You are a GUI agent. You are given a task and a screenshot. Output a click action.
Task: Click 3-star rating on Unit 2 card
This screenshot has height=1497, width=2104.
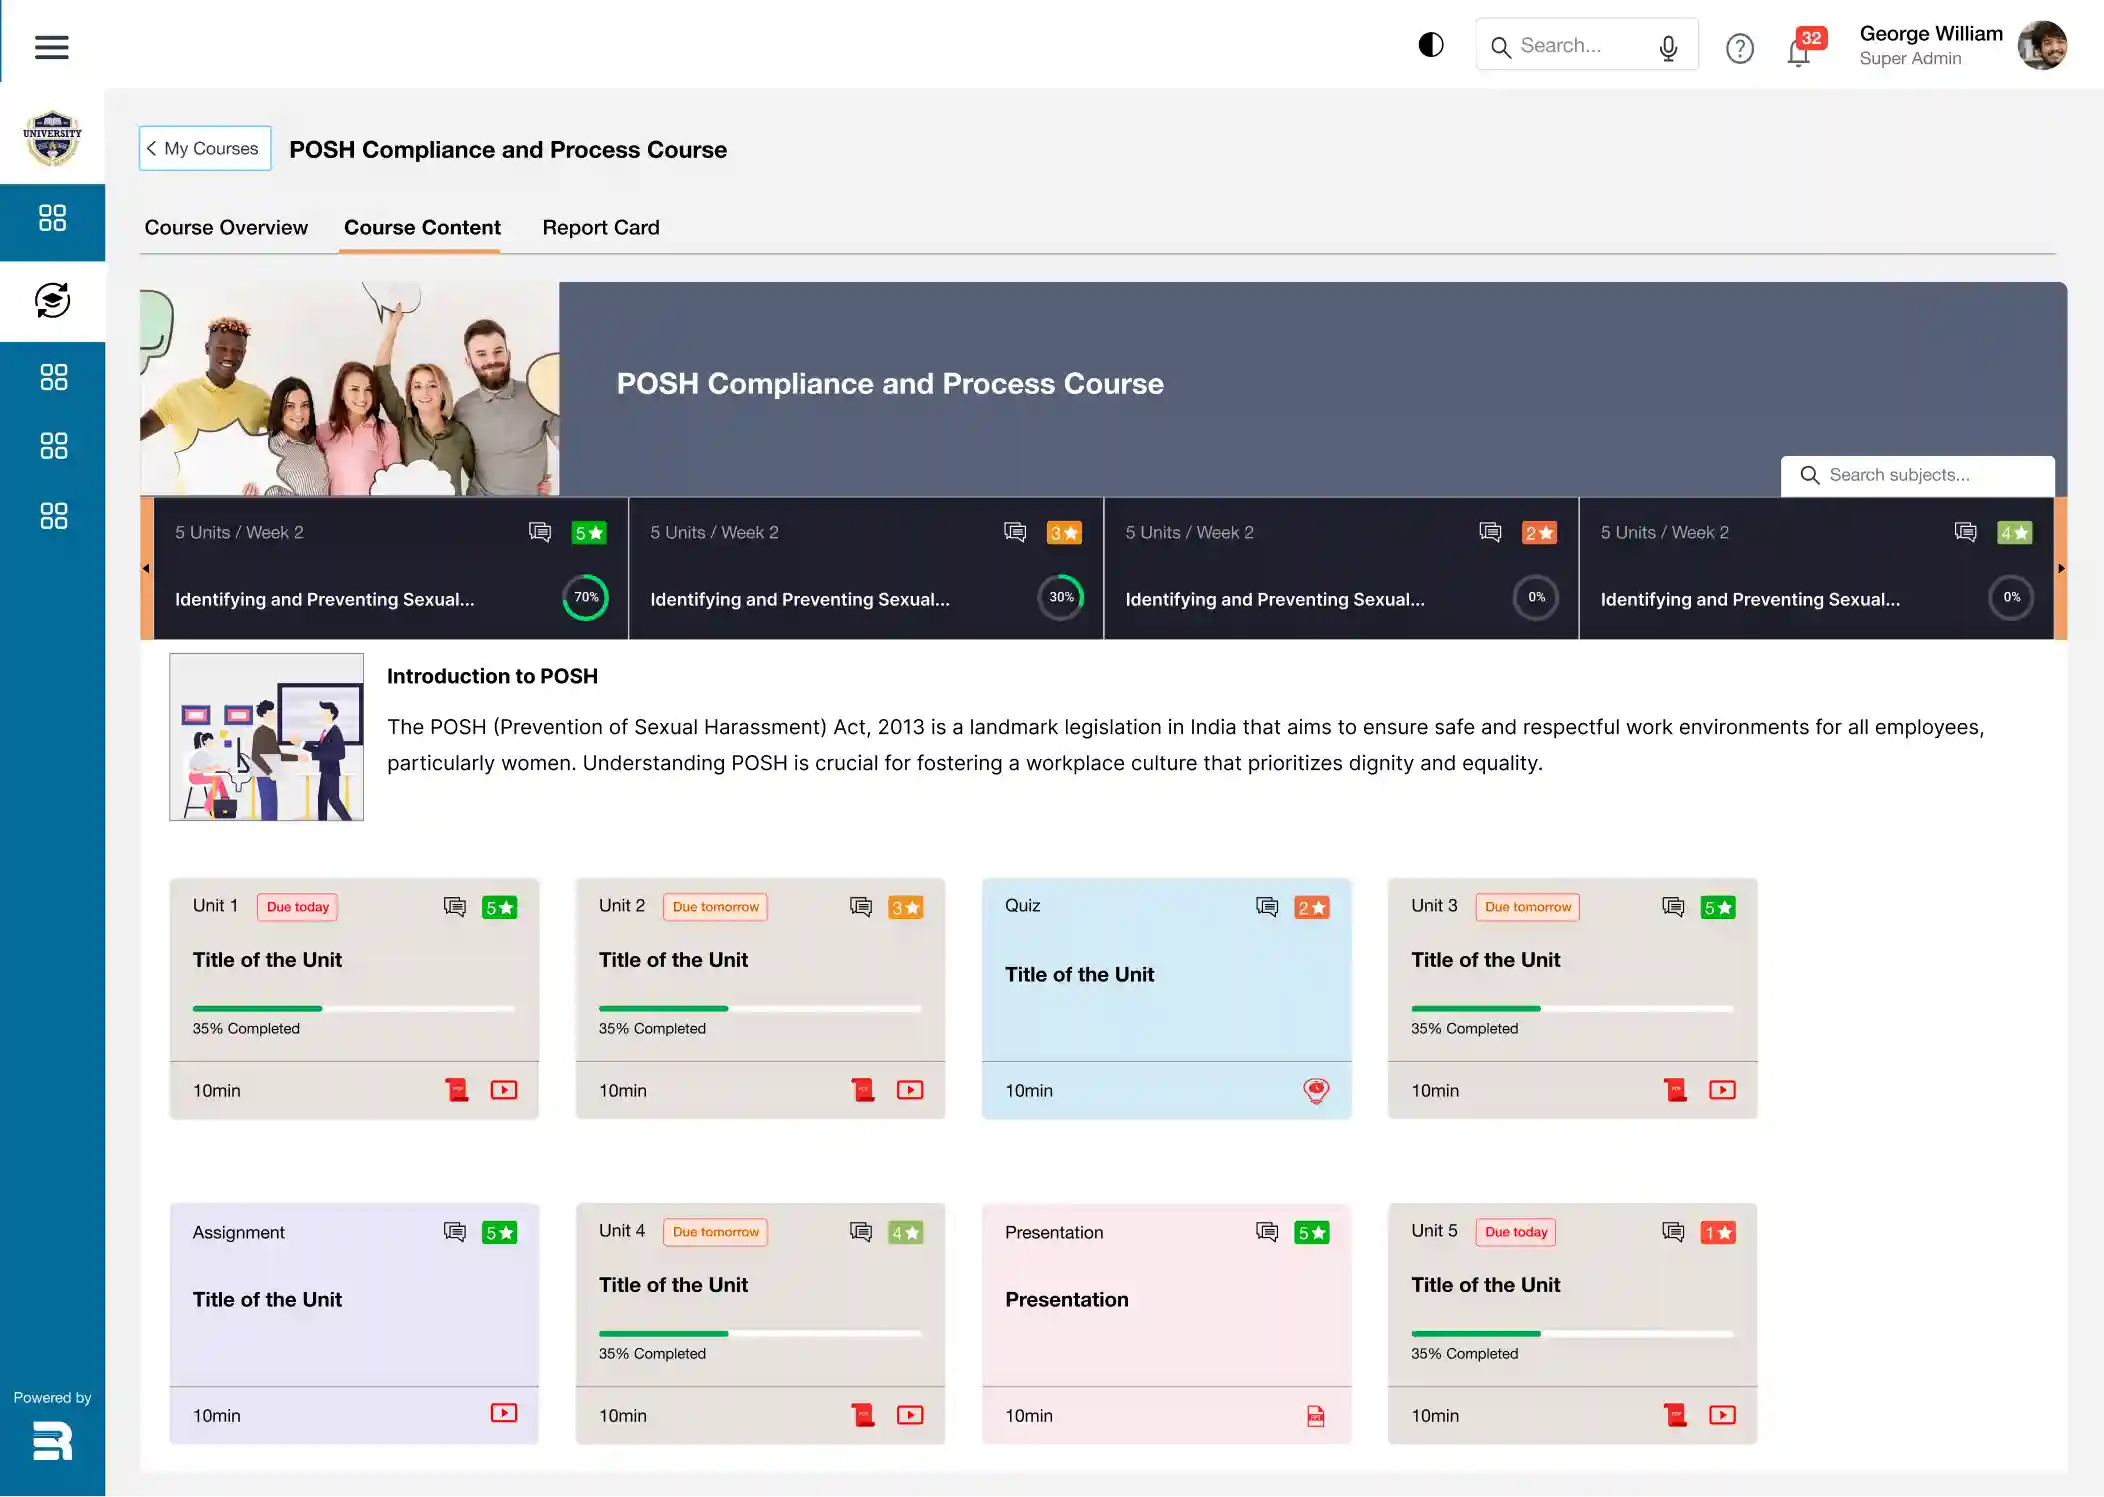[906, 907]
